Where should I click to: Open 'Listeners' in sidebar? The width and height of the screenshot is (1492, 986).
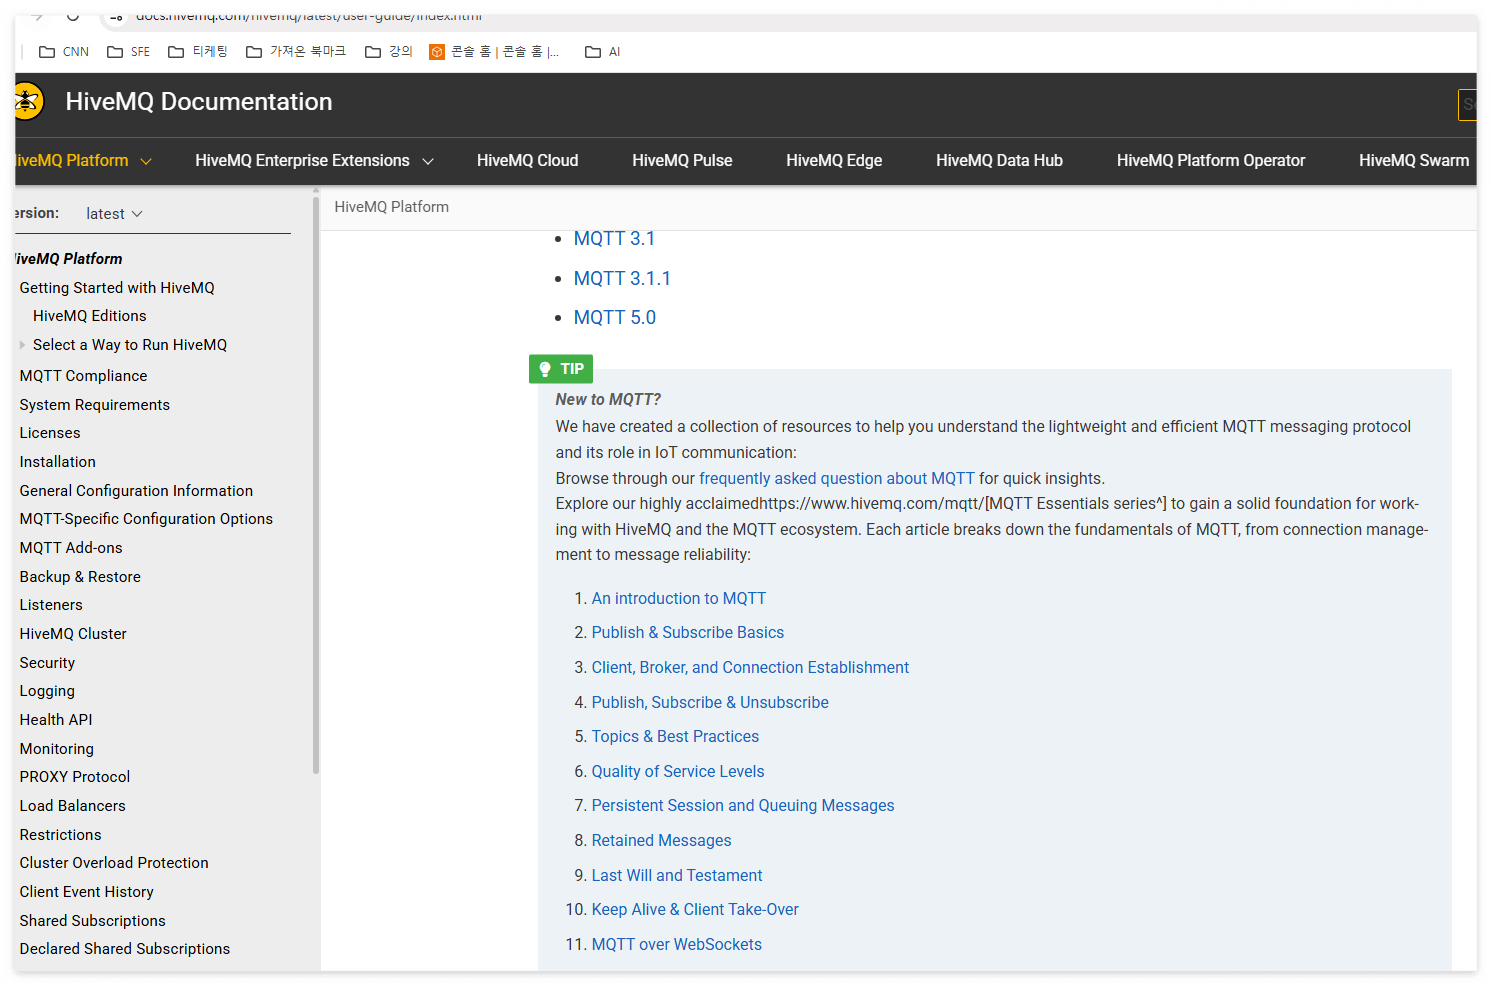click(x=51, y=605)
